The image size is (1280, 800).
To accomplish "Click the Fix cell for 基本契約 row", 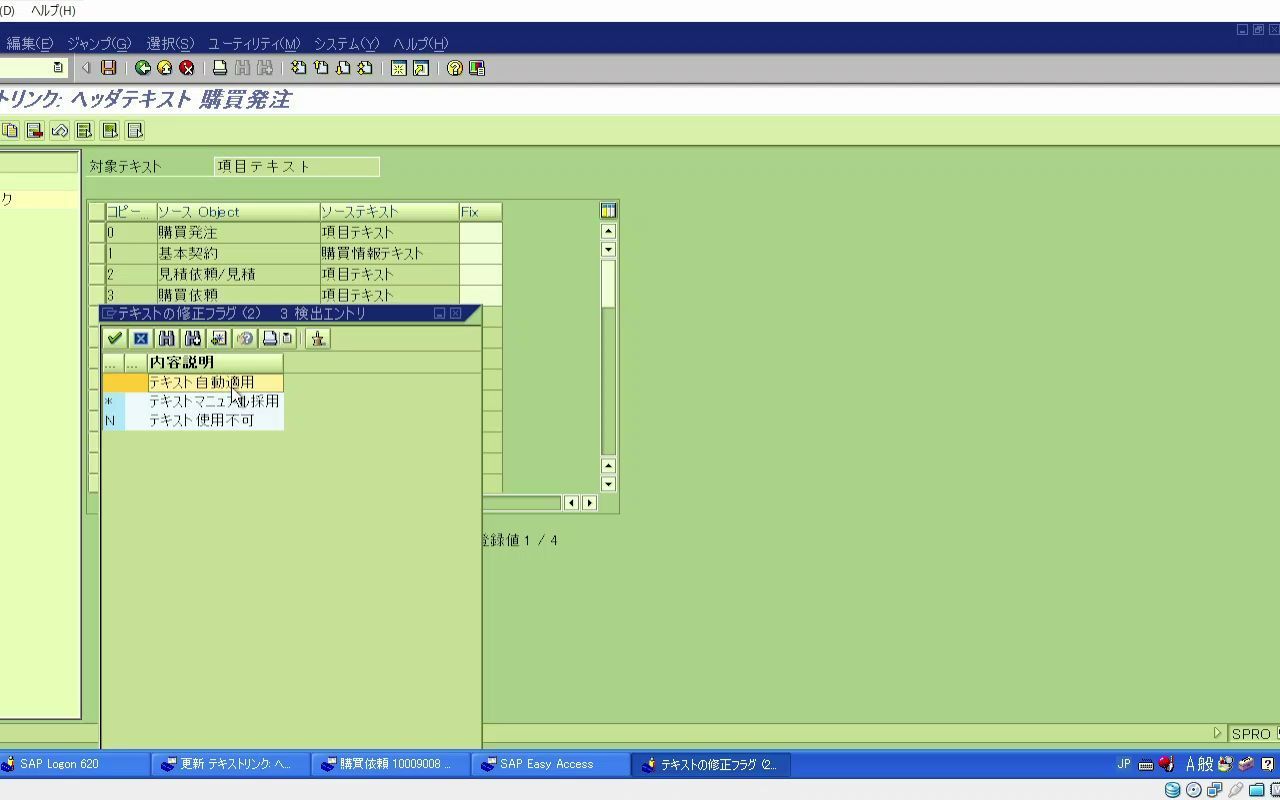I will click(481, 253).
